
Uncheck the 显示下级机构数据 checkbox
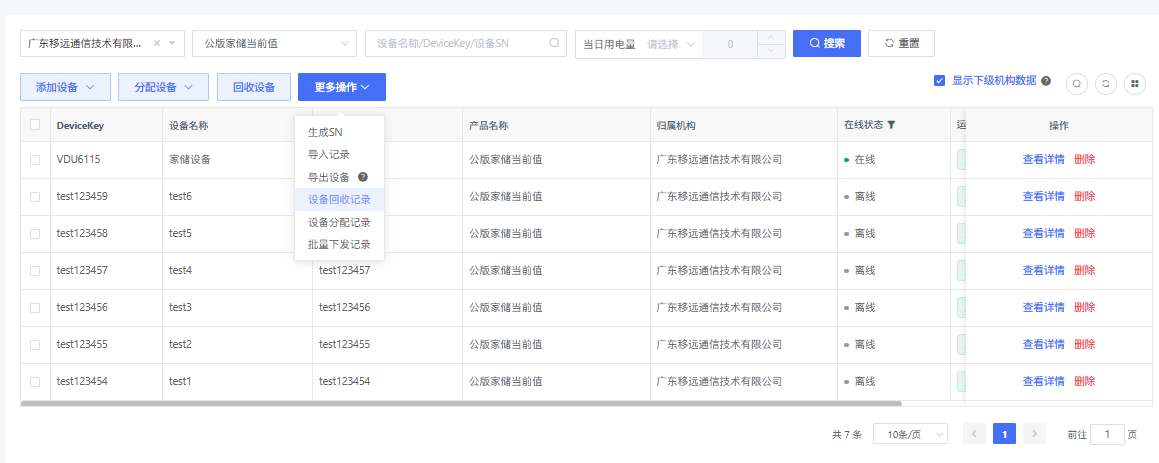tap(939, 81)
